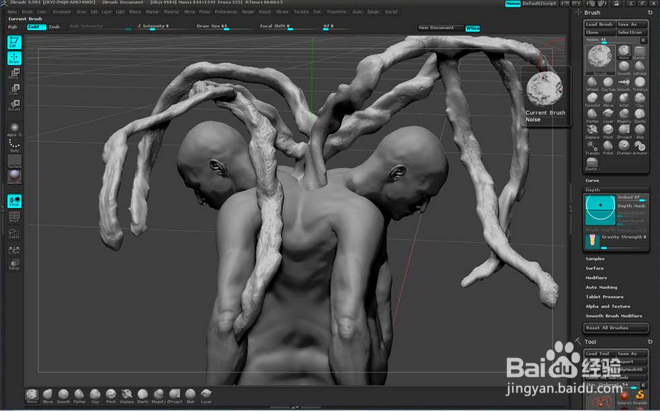Pick Flatten brush in bottom shelf
The width and height of the screenshot is (660, 411).
[79, 396]
